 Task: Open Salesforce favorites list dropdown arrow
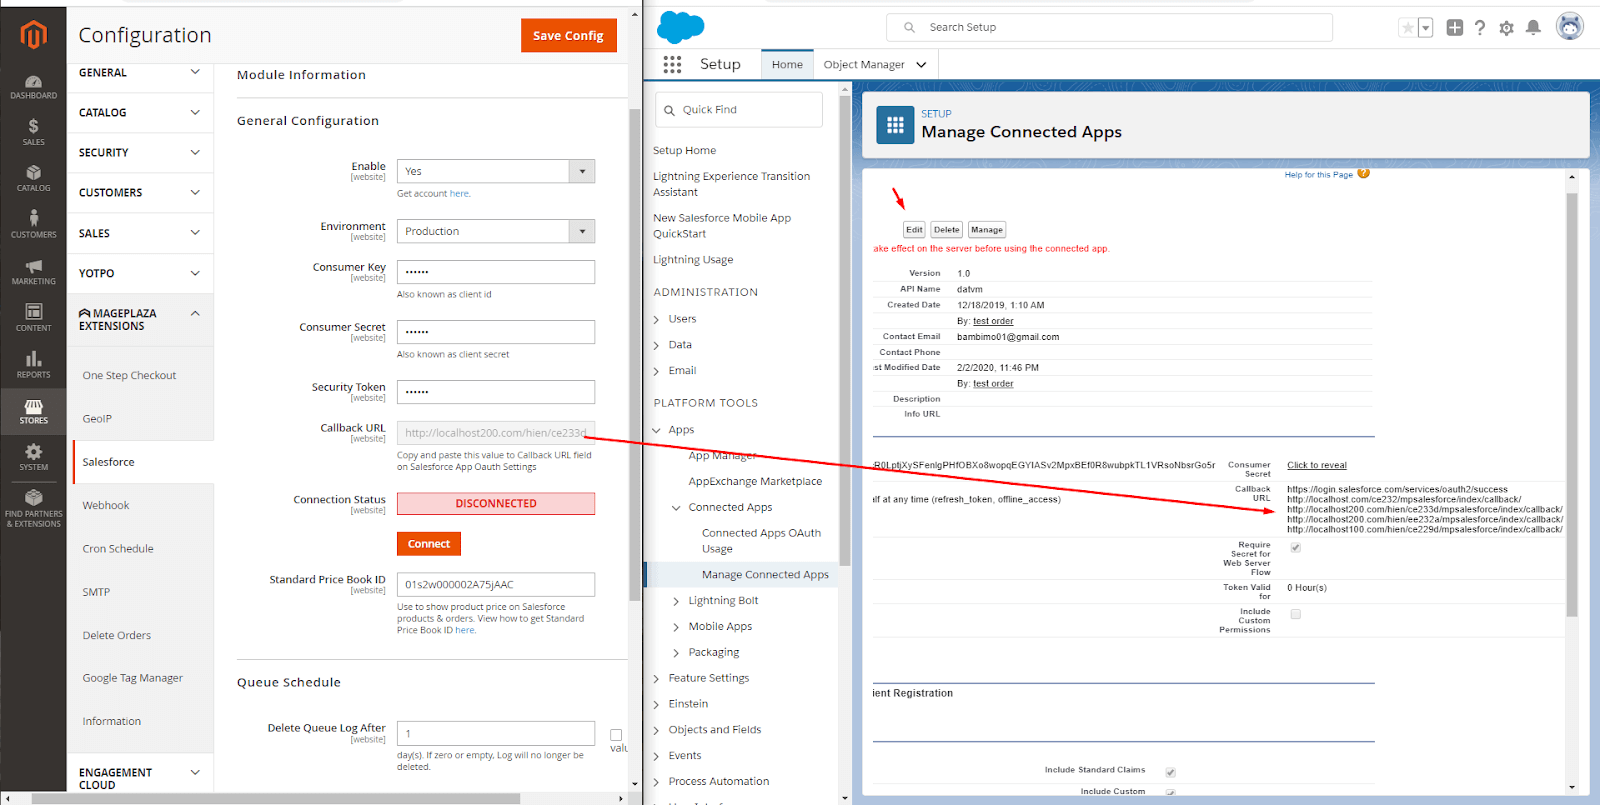pos(1426,28)
